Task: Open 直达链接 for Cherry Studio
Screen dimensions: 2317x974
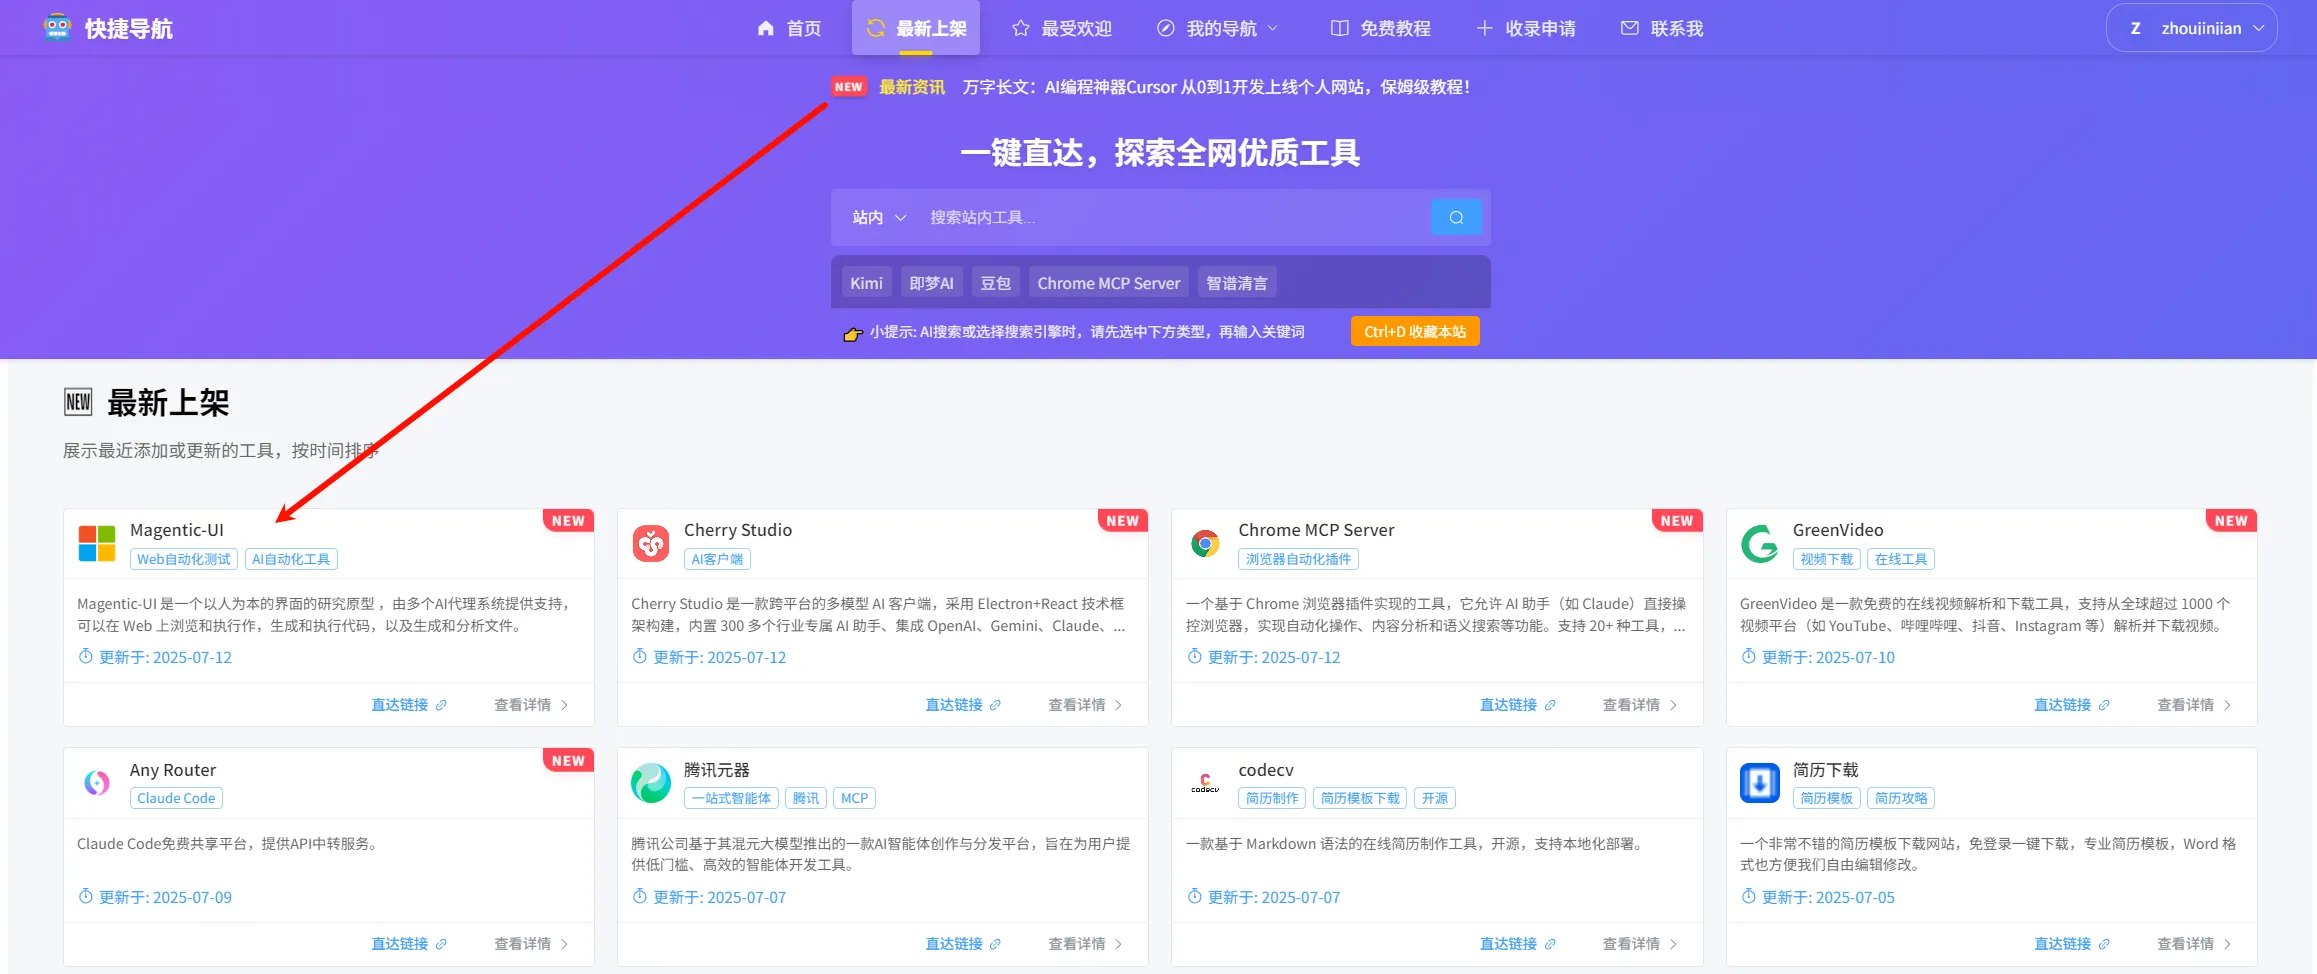Action: [x=961, y=704]
